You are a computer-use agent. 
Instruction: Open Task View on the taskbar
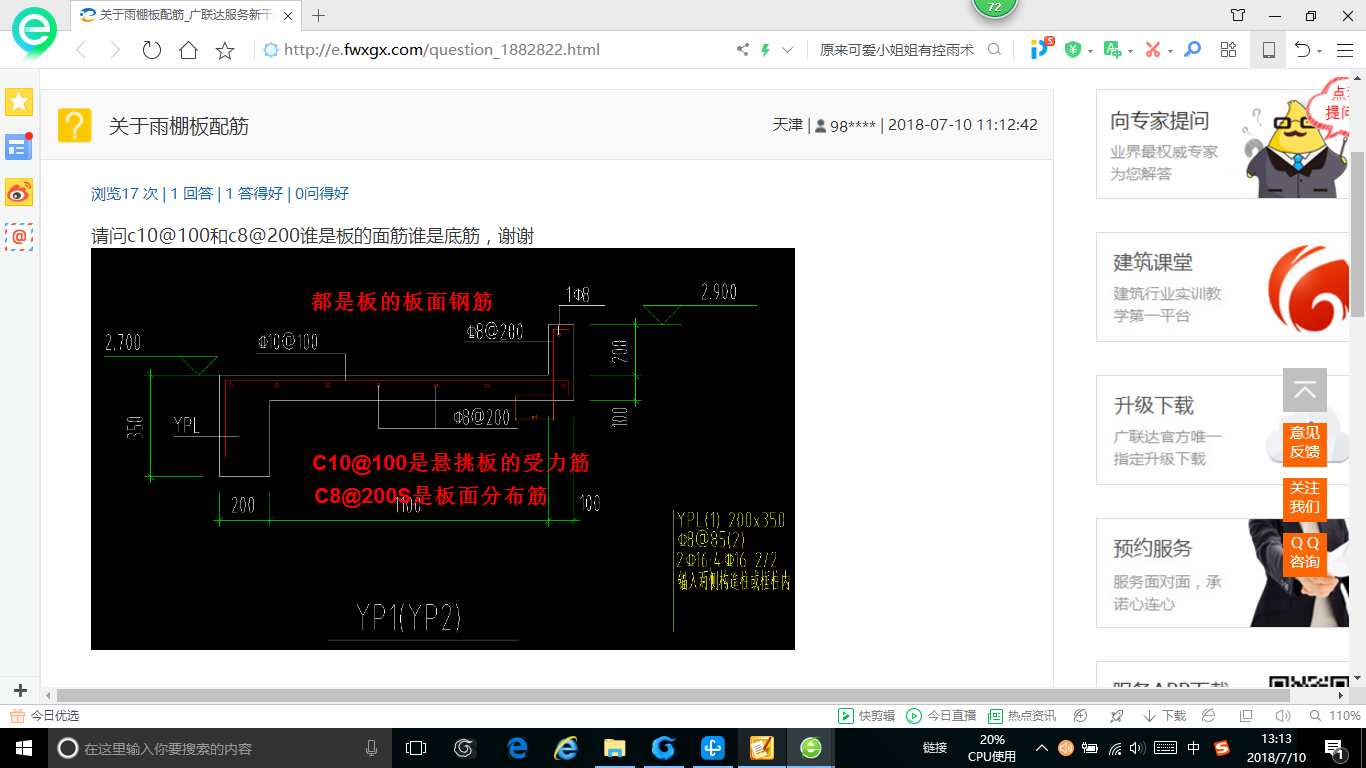point(416,748)
